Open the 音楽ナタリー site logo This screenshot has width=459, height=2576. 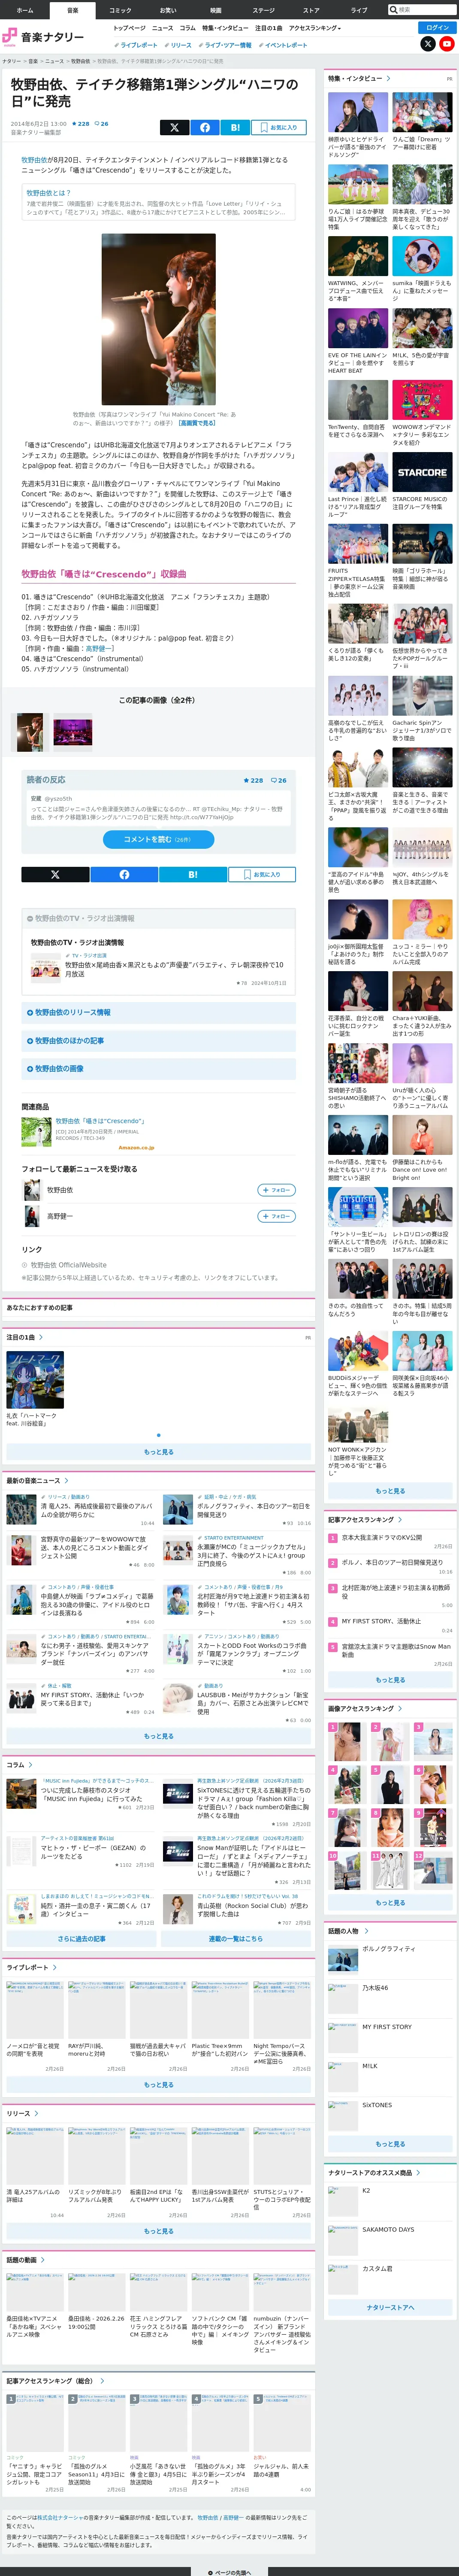click(x=43, y=36)
